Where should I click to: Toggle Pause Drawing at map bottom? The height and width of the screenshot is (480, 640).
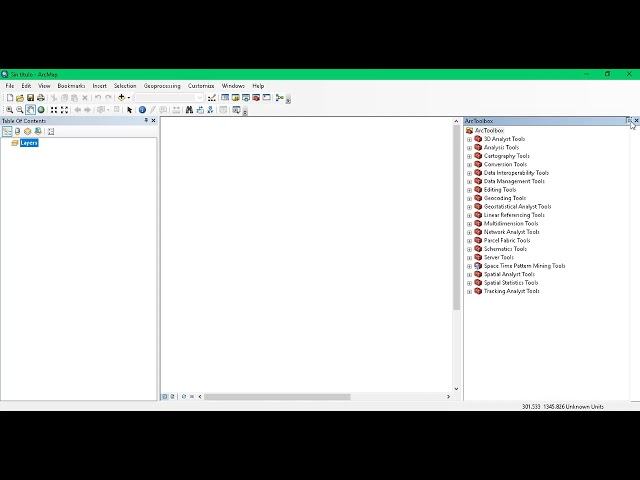click(x=191, y=396)
